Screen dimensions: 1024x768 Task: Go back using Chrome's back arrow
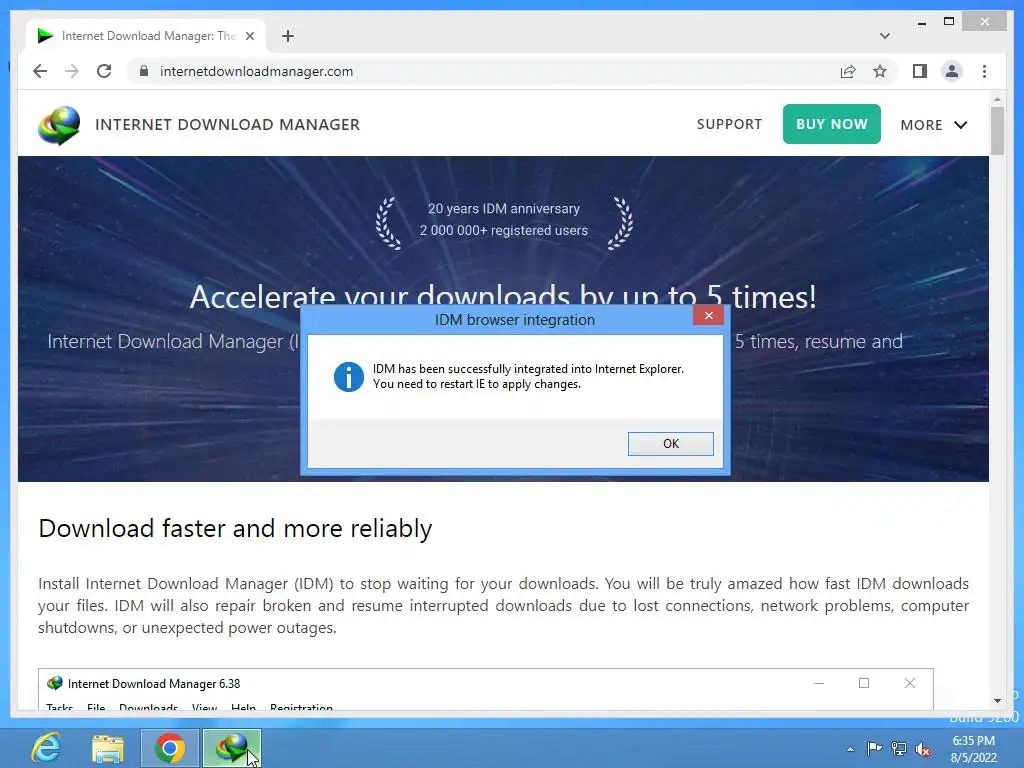pyautogui.click(x=40, y=71)
